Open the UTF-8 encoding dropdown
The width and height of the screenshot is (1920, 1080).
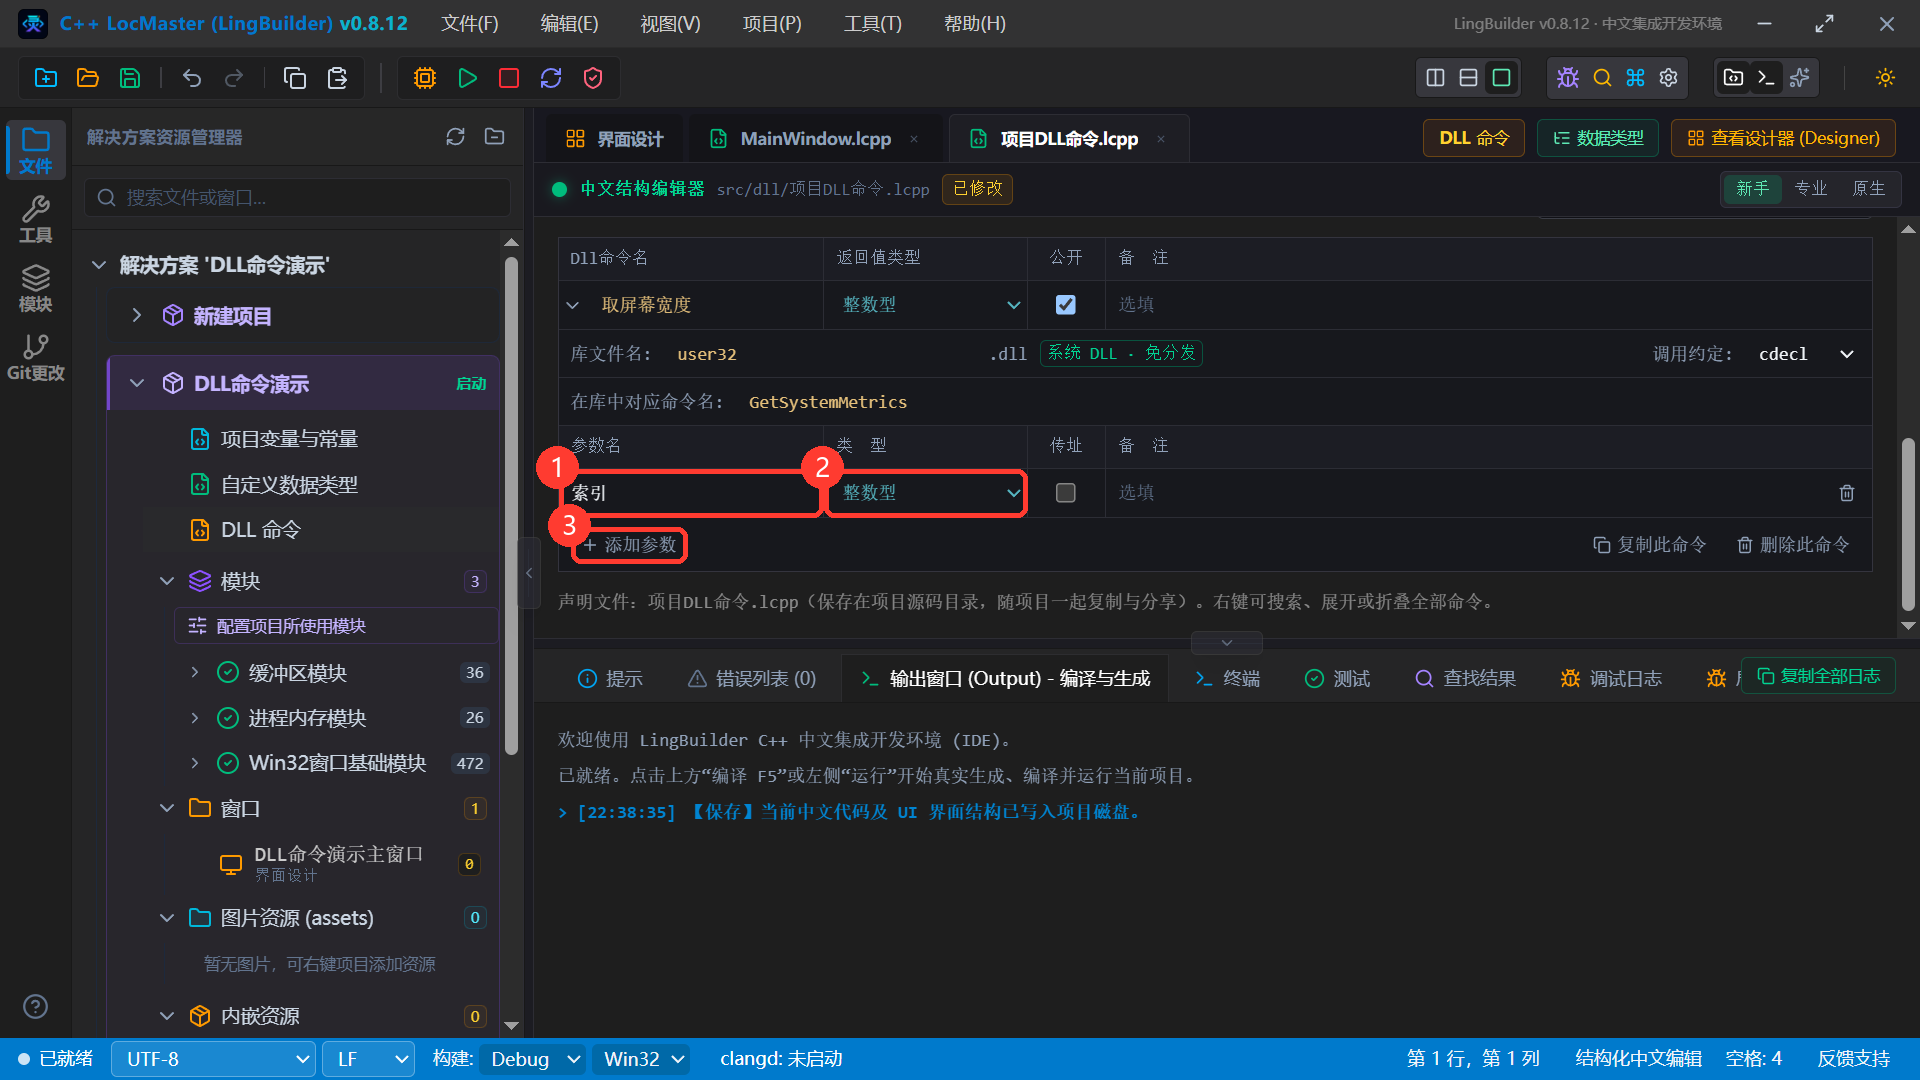coord(213,1059)
